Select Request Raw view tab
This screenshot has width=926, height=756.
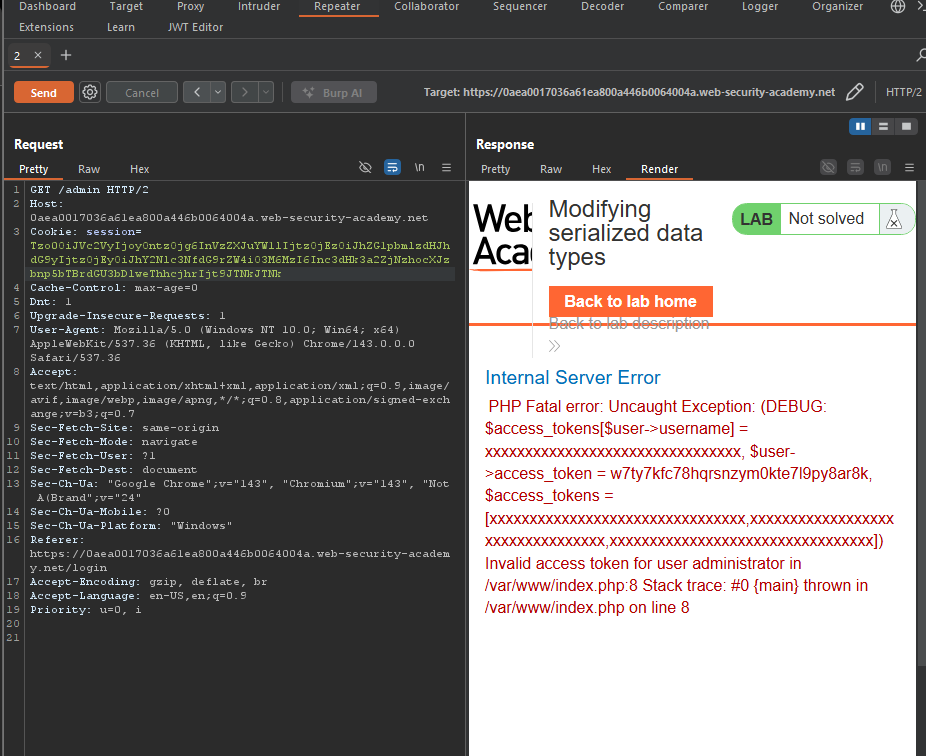pyautogui.click(x=89, y=169)
